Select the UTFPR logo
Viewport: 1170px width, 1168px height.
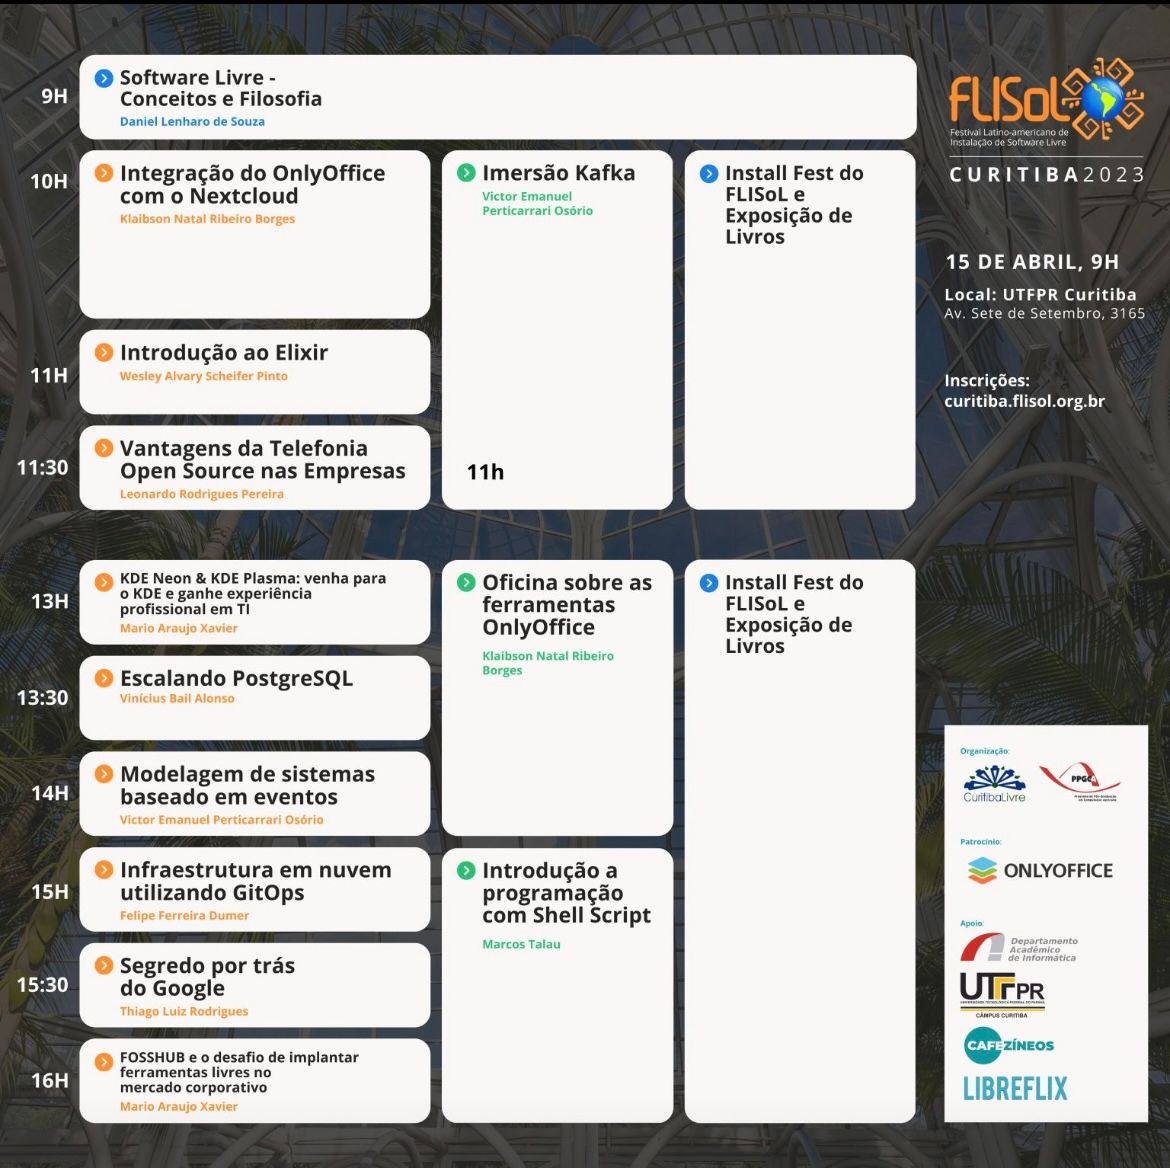1002,994
